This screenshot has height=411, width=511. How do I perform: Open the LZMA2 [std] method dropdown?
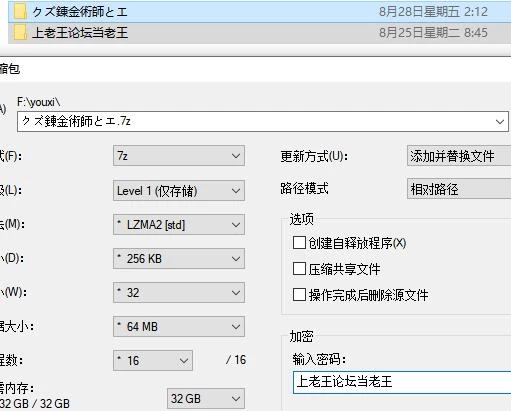coord(179,225)
